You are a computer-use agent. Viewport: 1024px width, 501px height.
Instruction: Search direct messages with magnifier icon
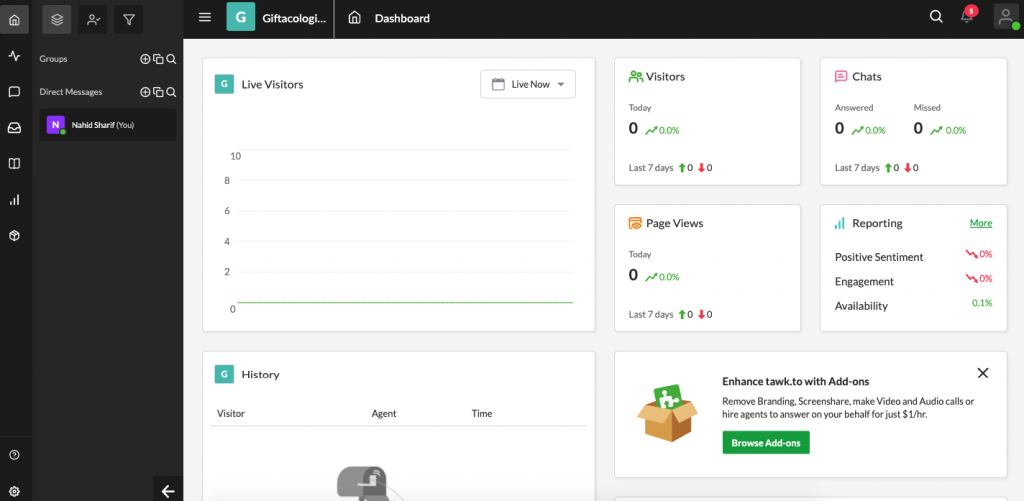[x=171, y=92]
